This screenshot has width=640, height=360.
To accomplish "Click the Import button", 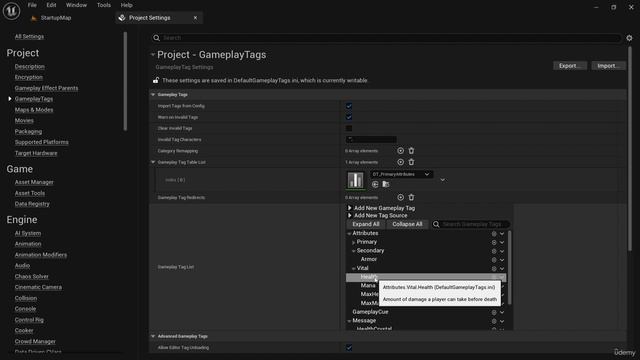I will tap(608, 66).
